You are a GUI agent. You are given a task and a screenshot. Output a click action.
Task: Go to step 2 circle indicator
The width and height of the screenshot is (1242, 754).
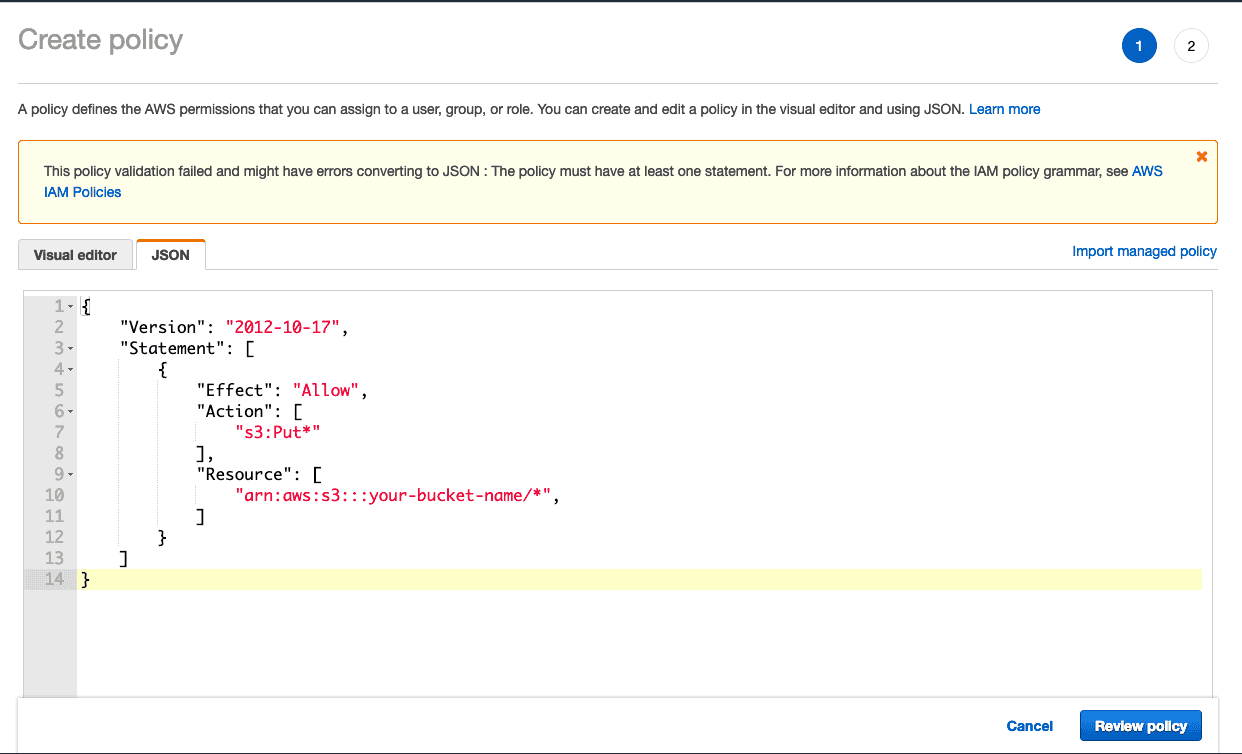pos(1191,46)
